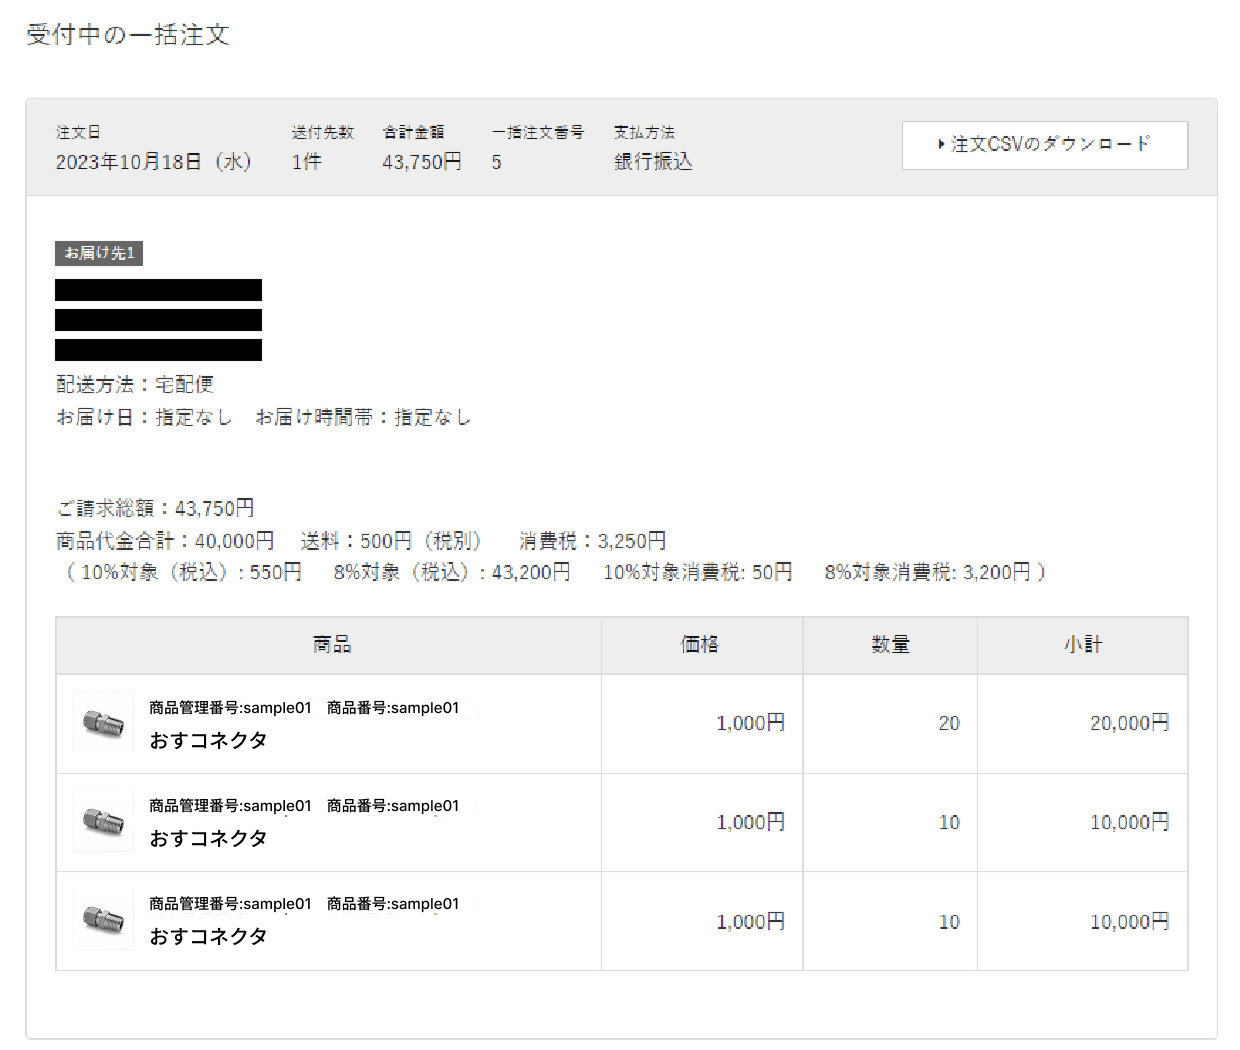
Task: Select the 小計 column header
Action: [1082, 645]
